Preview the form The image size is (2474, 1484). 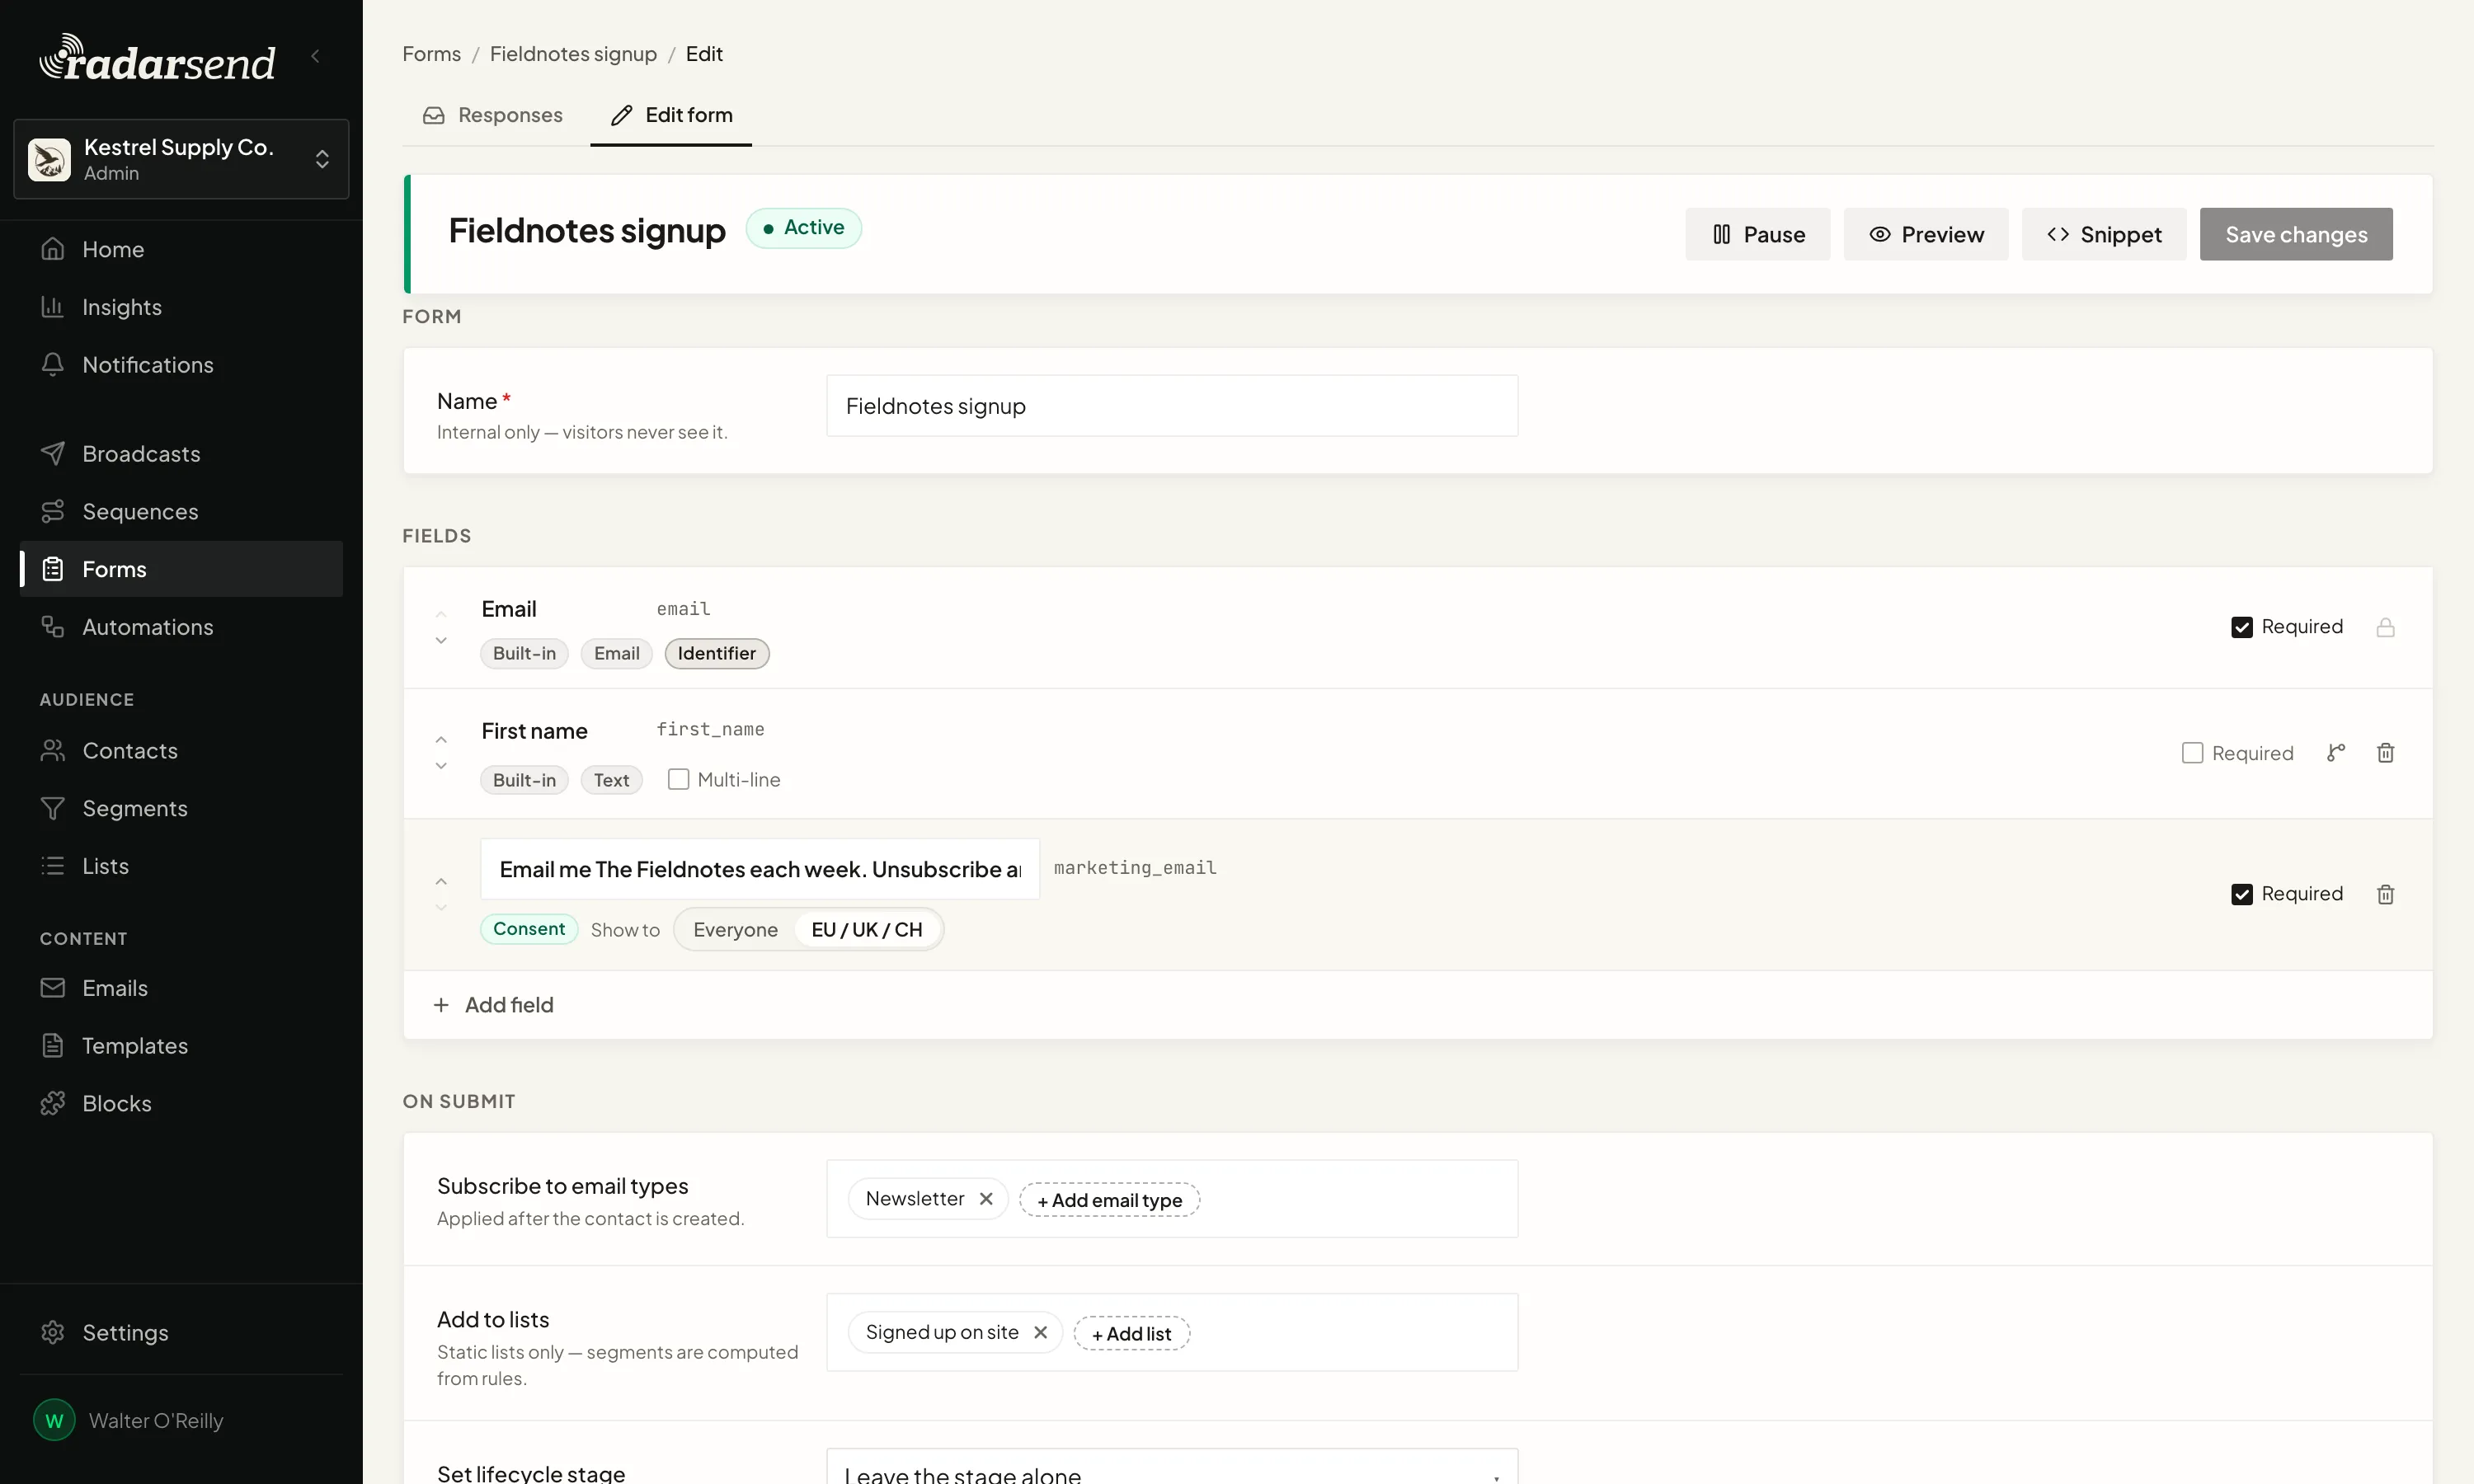pos(1926,234)
